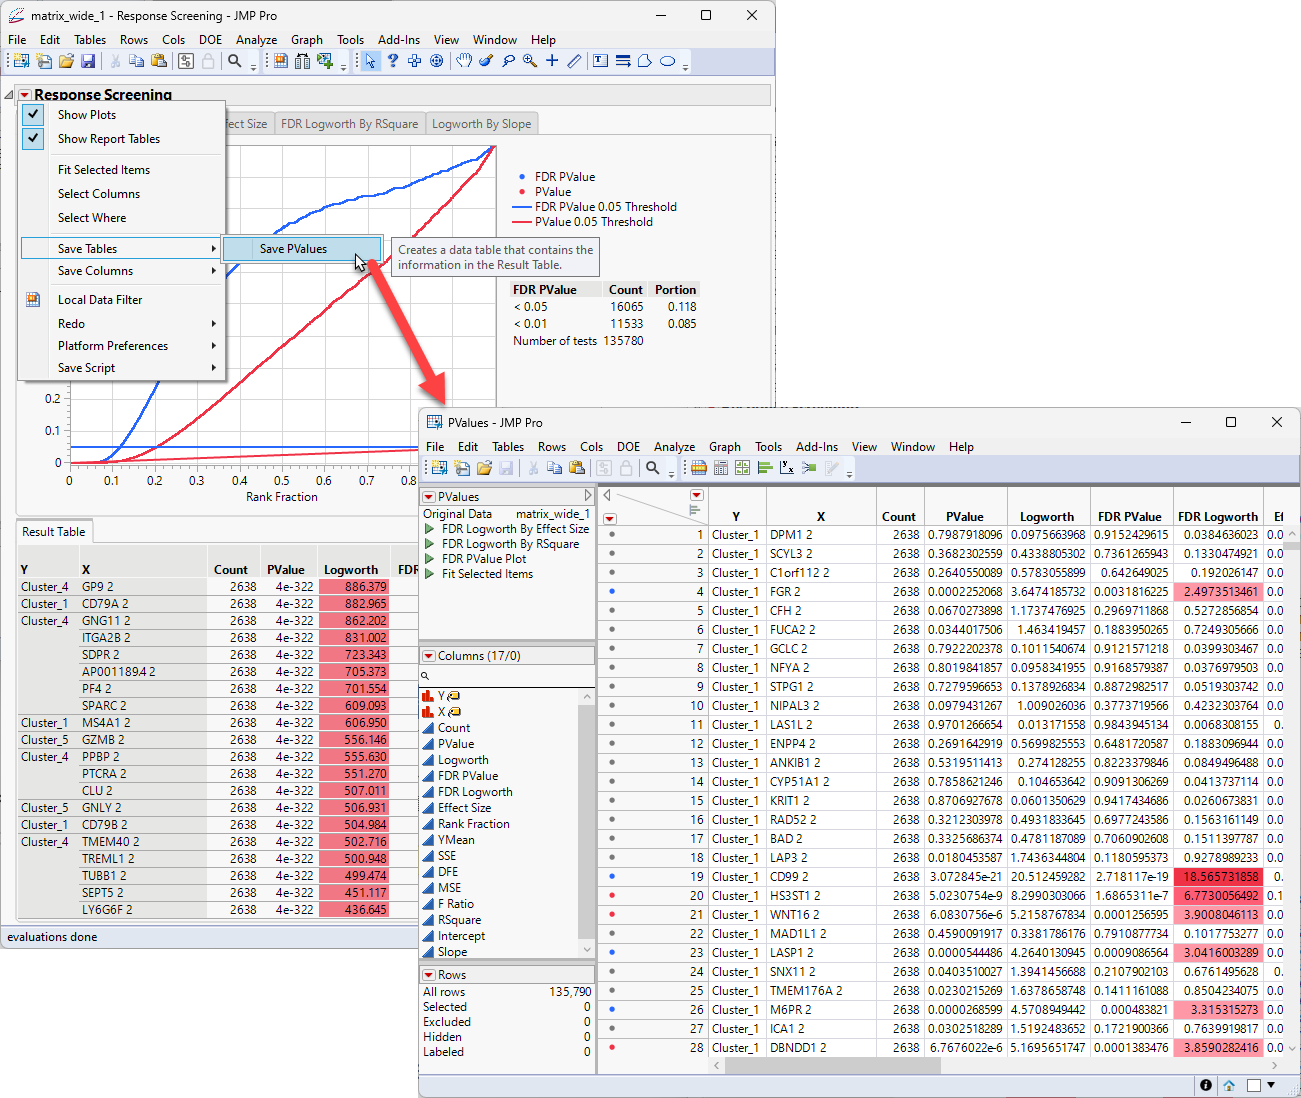Viewport: 1301px width, 1098px height.
Task: Click Fit Selected Items in the menu
Action: point(104,170)
